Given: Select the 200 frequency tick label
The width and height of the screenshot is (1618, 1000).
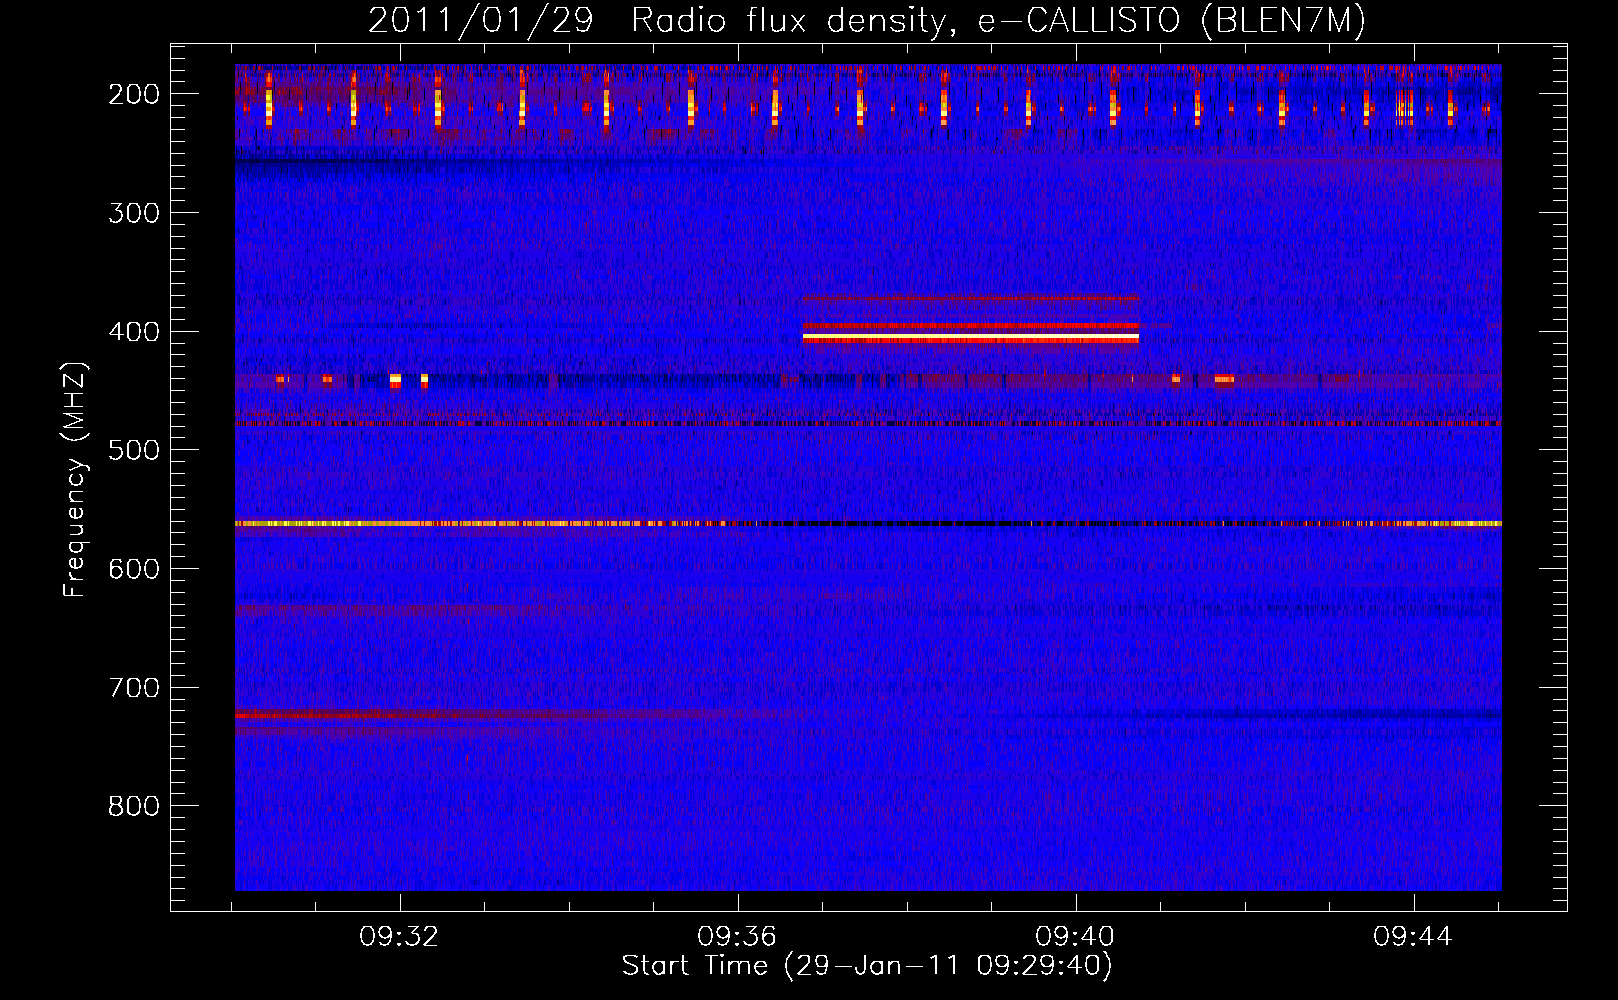Looking at the screenshot, I should coord(133,94).
